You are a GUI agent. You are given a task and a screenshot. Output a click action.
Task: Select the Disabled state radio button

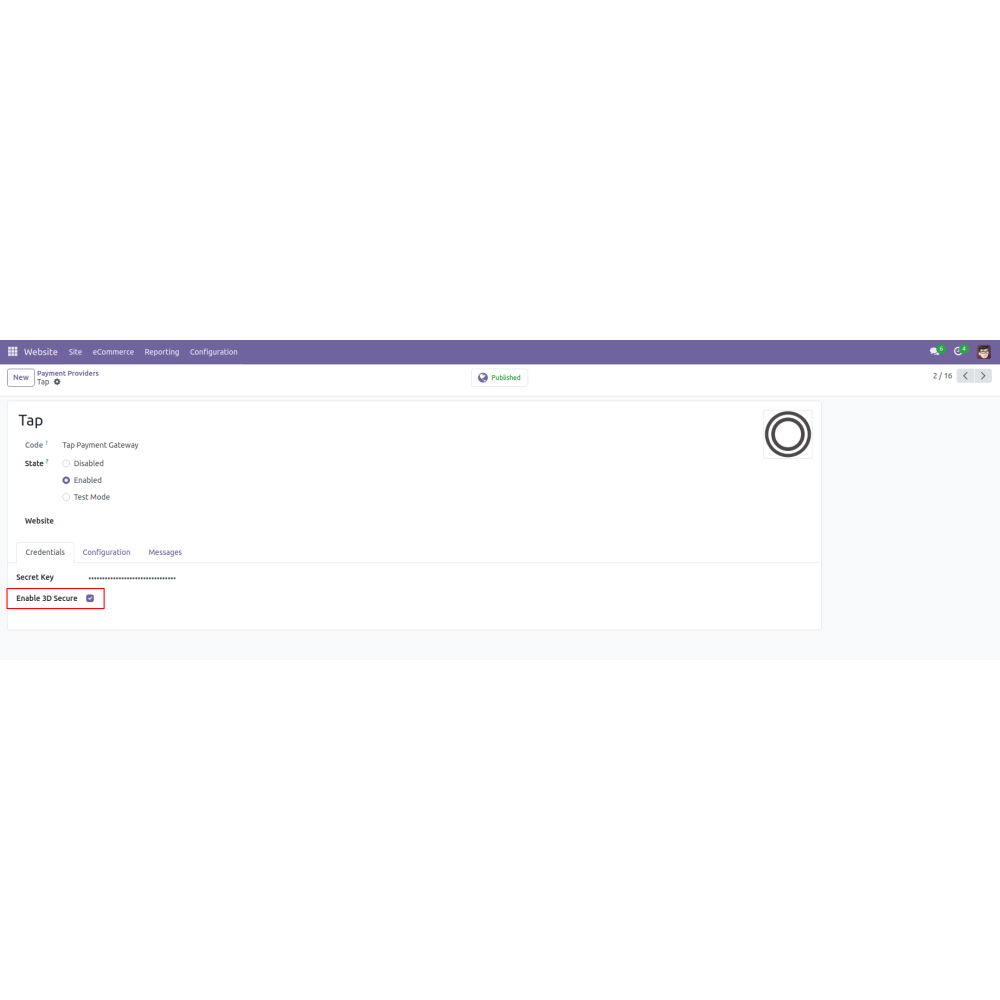(66, 464)
